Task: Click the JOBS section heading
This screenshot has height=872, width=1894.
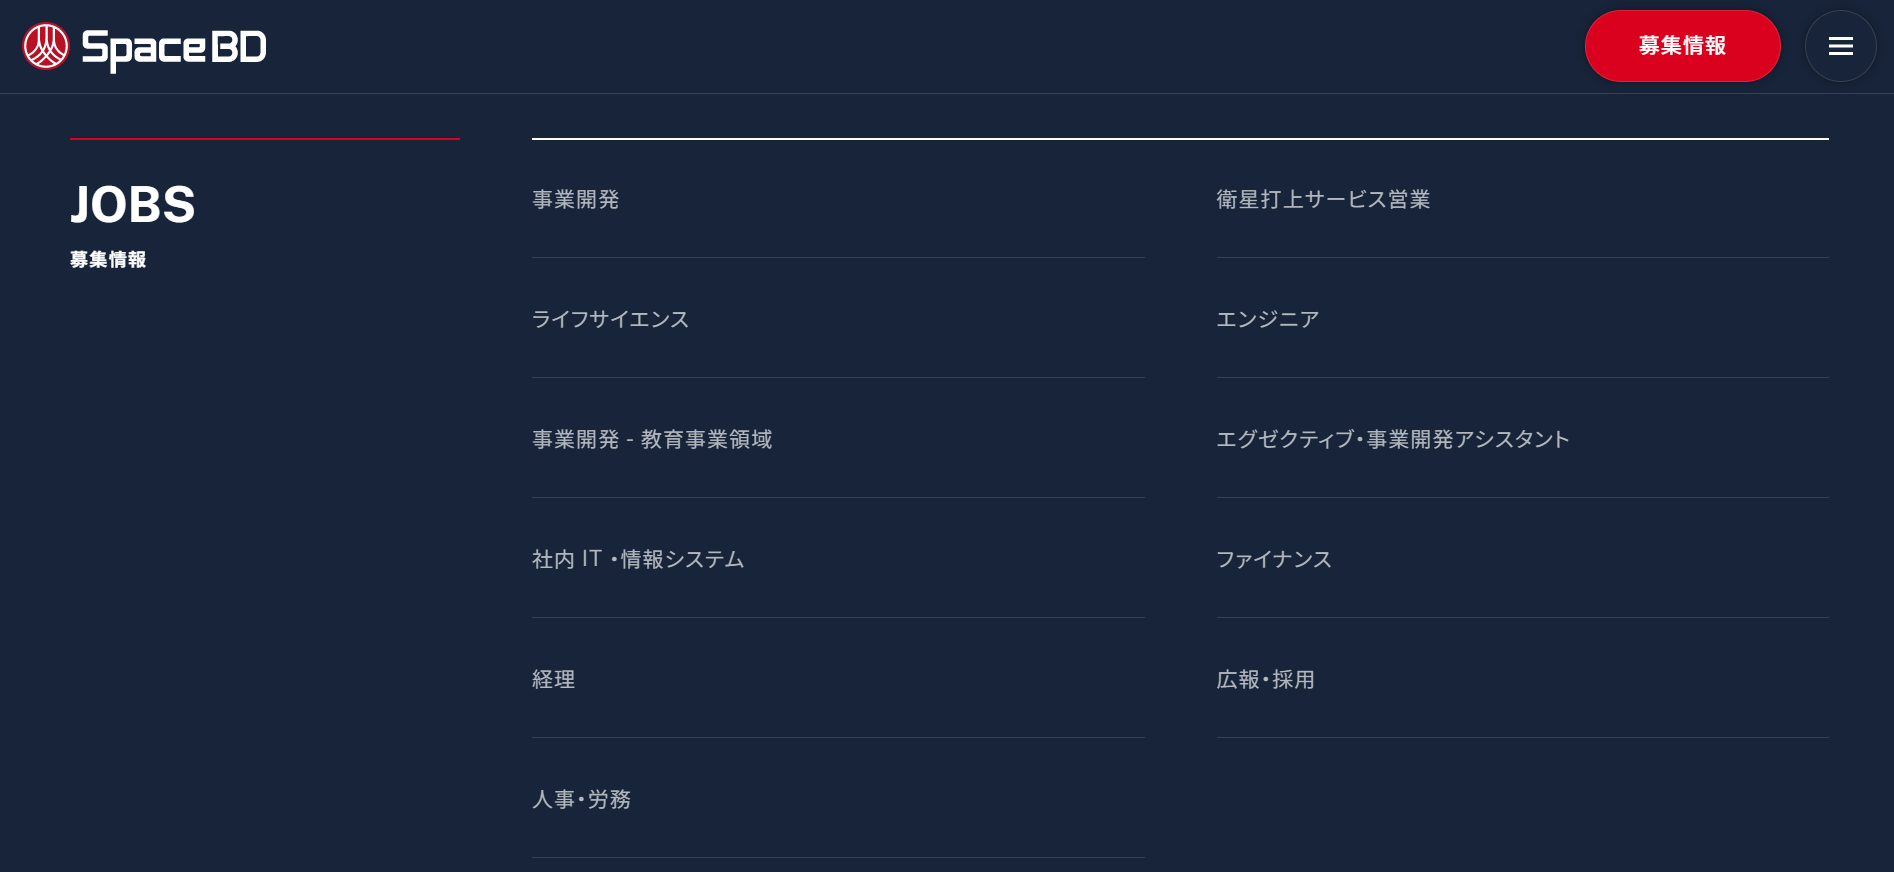Action: click(x=133, y=205)
